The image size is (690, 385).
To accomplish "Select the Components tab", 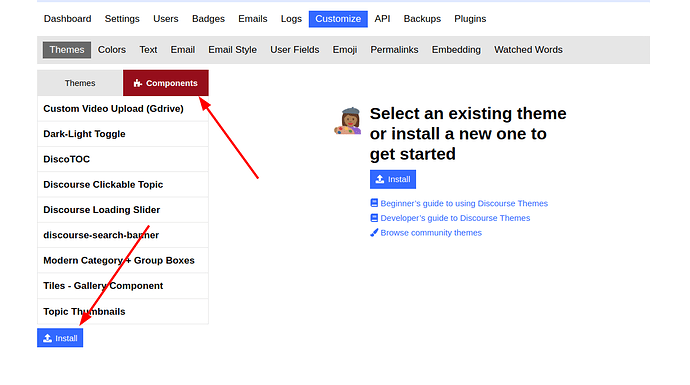I will tap(165, 83).
